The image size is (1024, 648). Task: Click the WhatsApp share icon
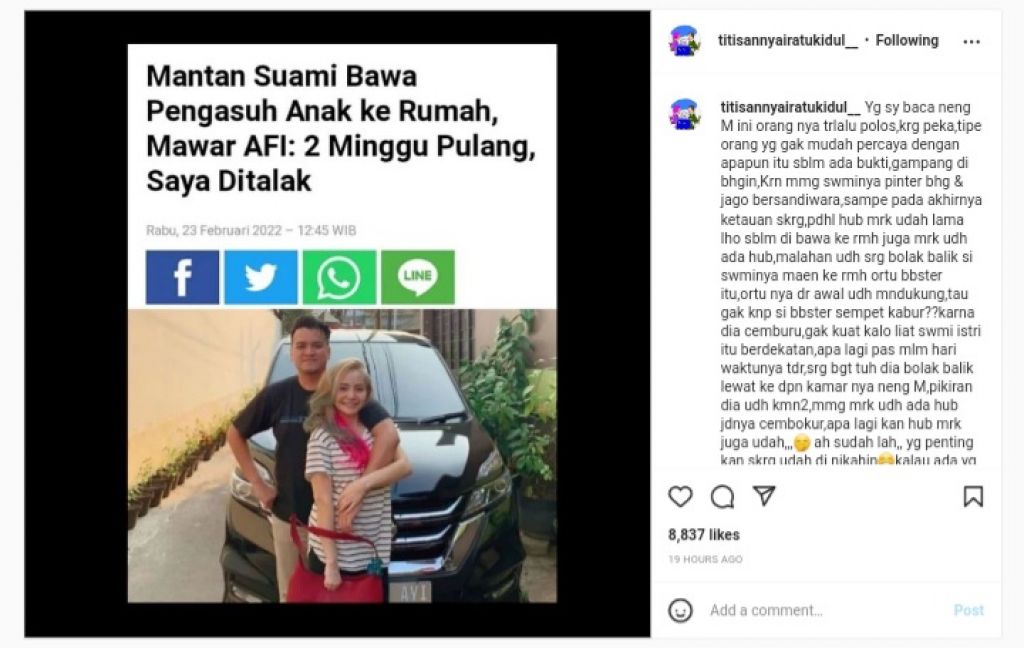pyautogui.click(x=339, y=277)
